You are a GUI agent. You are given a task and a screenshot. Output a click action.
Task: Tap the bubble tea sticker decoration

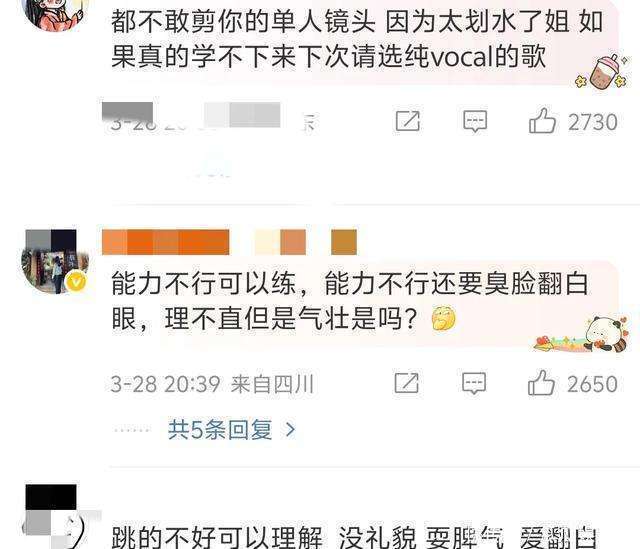(602, 72)
